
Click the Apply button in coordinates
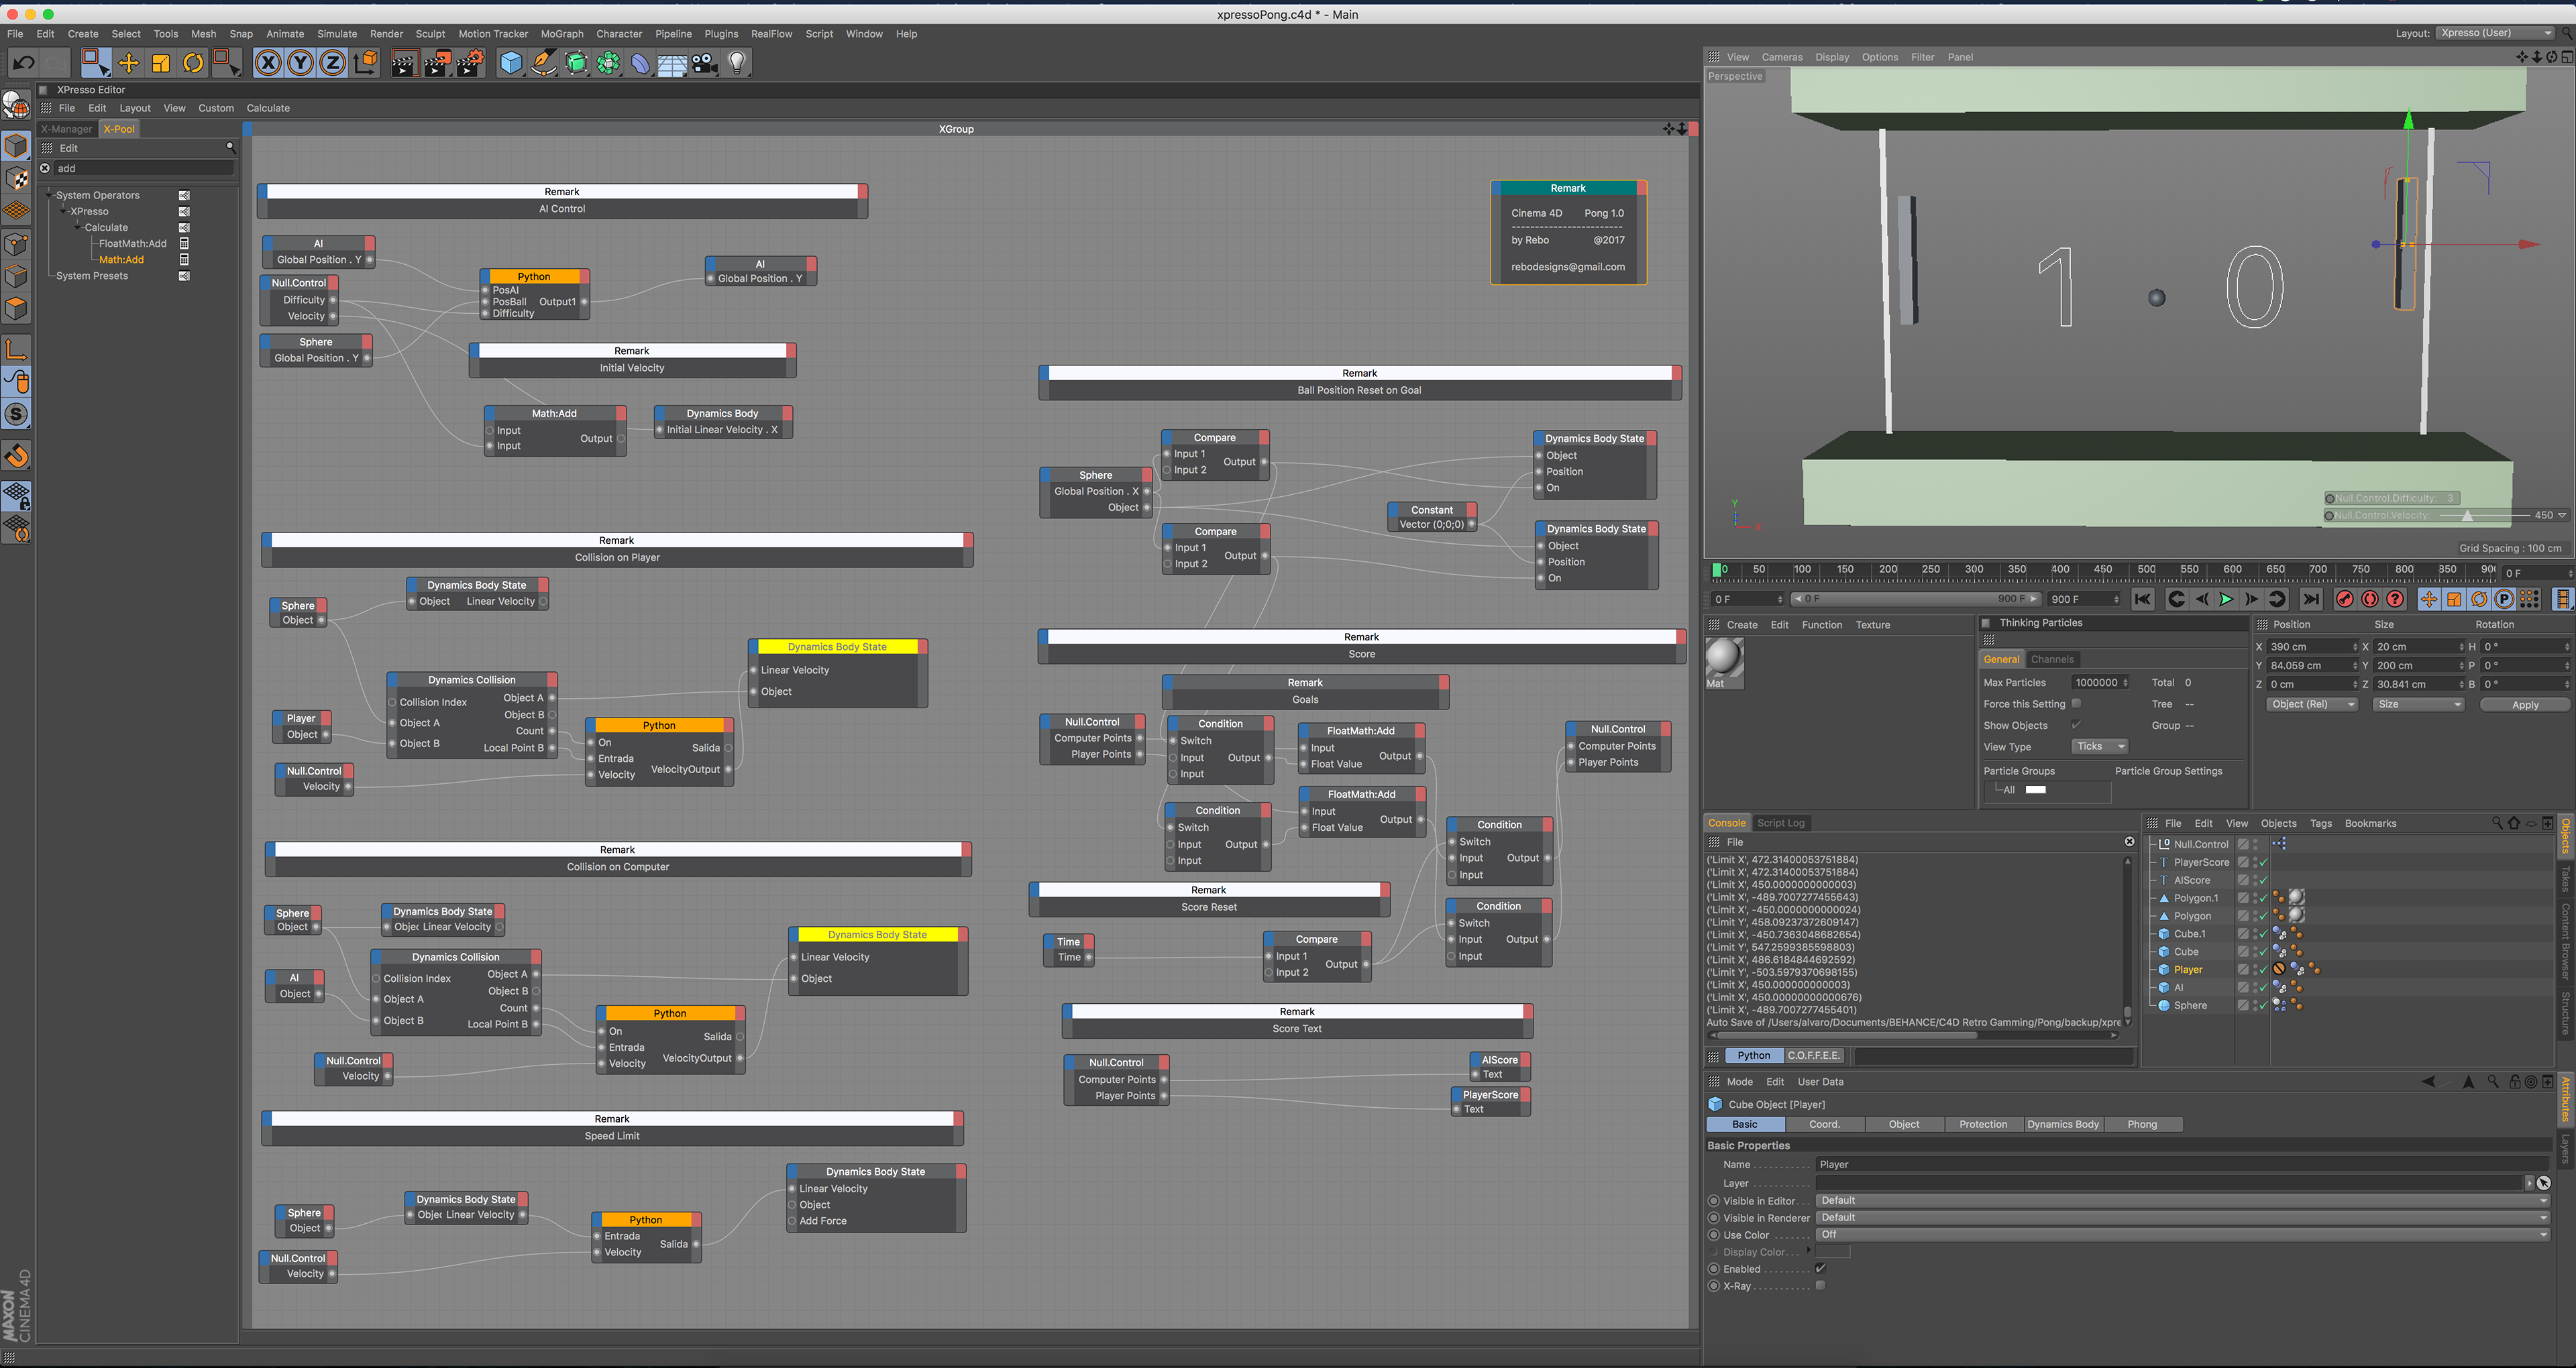(x=2524, y=705)
